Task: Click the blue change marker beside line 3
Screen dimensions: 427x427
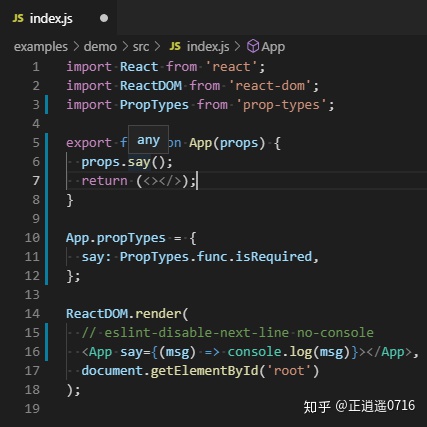Action: (x=46, y=105)
